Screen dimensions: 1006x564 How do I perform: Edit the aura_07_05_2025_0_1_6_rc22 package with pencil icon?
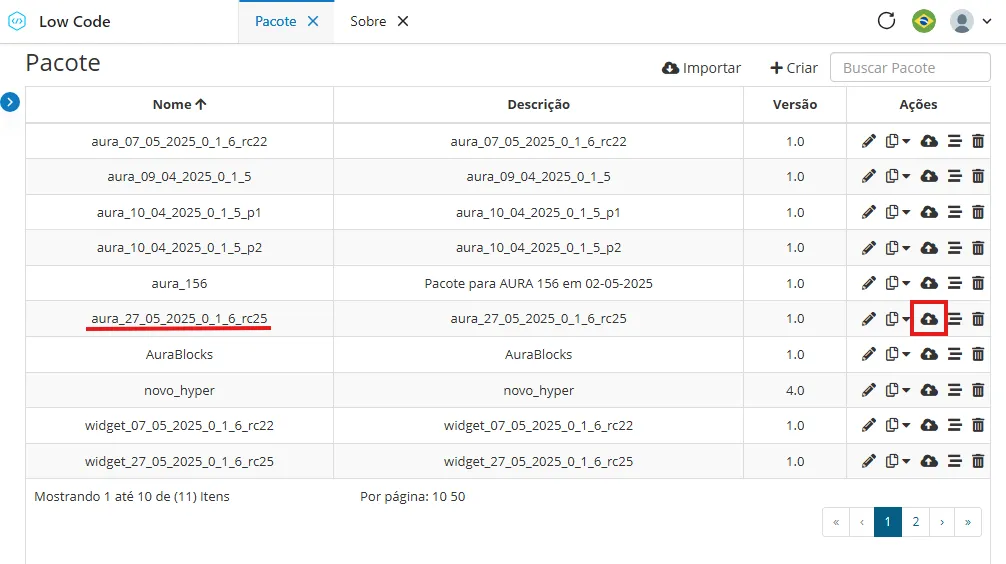pyautogui.click(x=869, y=141)
